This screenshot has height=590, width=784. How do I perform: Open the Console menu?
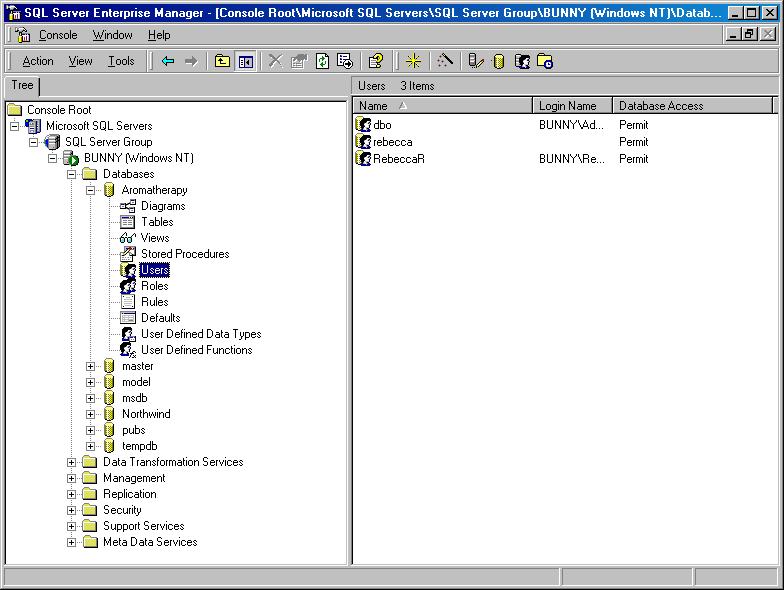(x=58, y=35)
